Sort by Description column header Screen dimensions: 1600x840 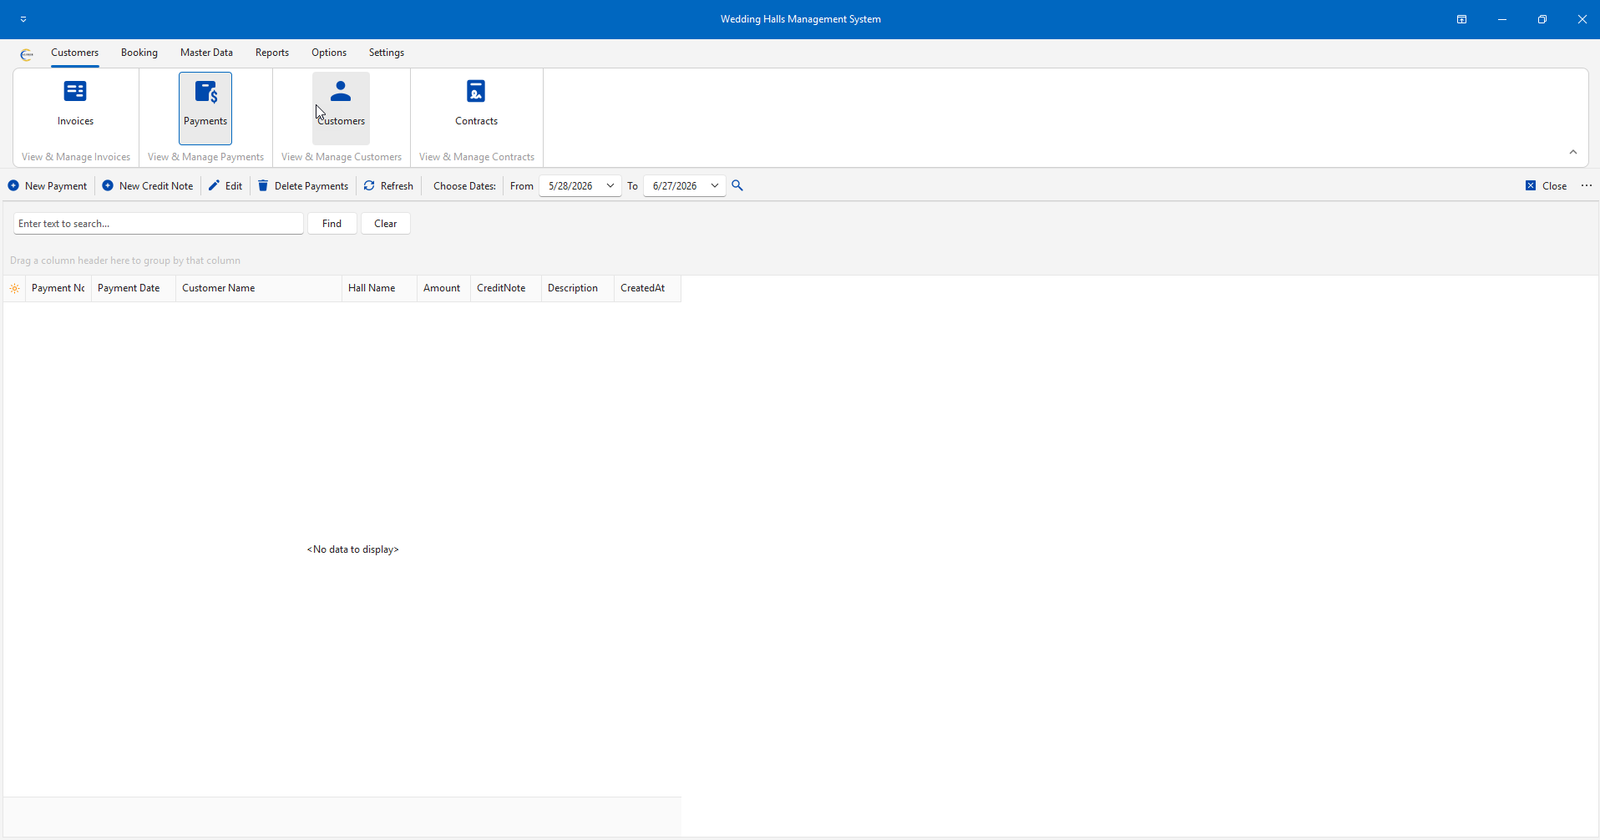pos(577,288)
